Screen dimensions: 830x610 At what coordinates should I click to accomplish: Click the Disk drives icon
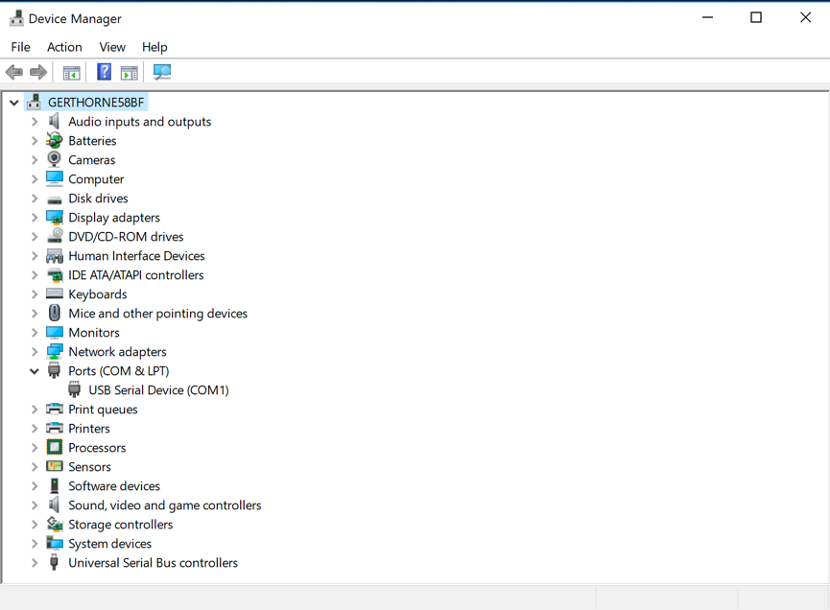tap(54, 200)
